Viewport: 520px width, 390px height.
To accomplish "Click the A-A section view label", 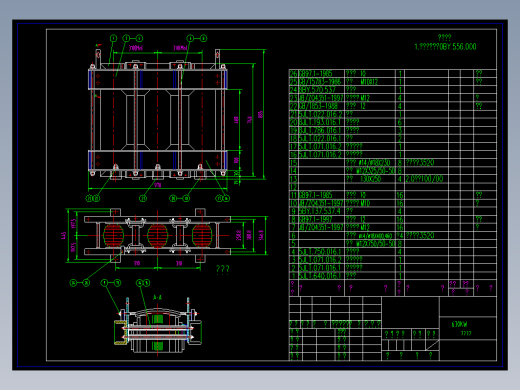I will click(157, 297).
